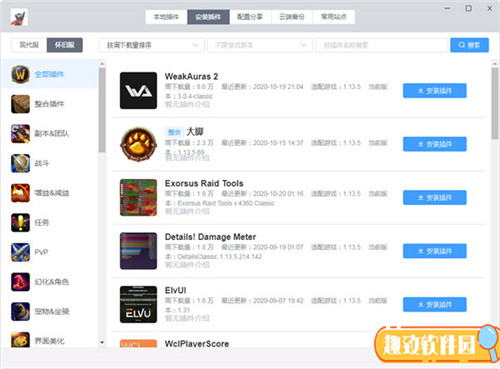This screenshot has height=369, width=500.
Task: Switch to 怀旧服 server toggle
Action: point(65,45)
